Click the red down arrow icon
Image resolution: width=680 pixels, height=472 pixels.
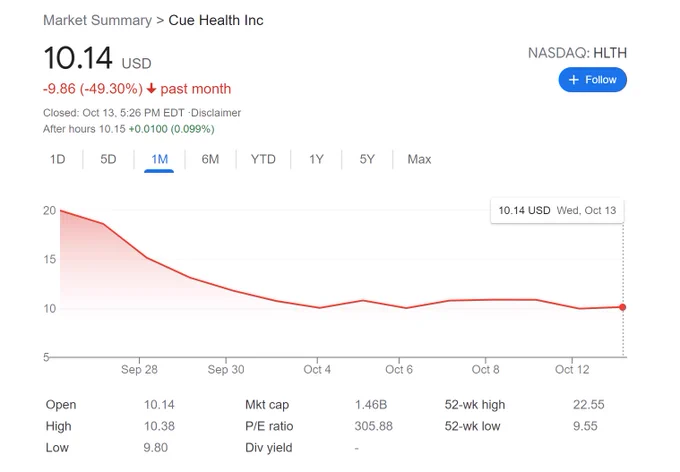[151, 88]
